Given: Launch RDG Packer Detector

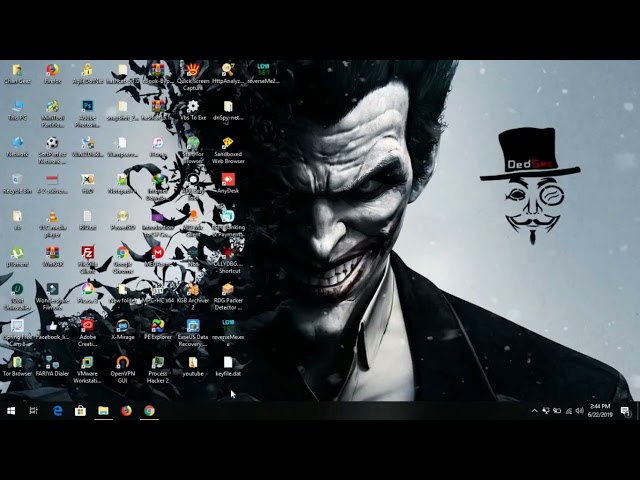Looking at the screenshot, I should click(x=228, y=297).
